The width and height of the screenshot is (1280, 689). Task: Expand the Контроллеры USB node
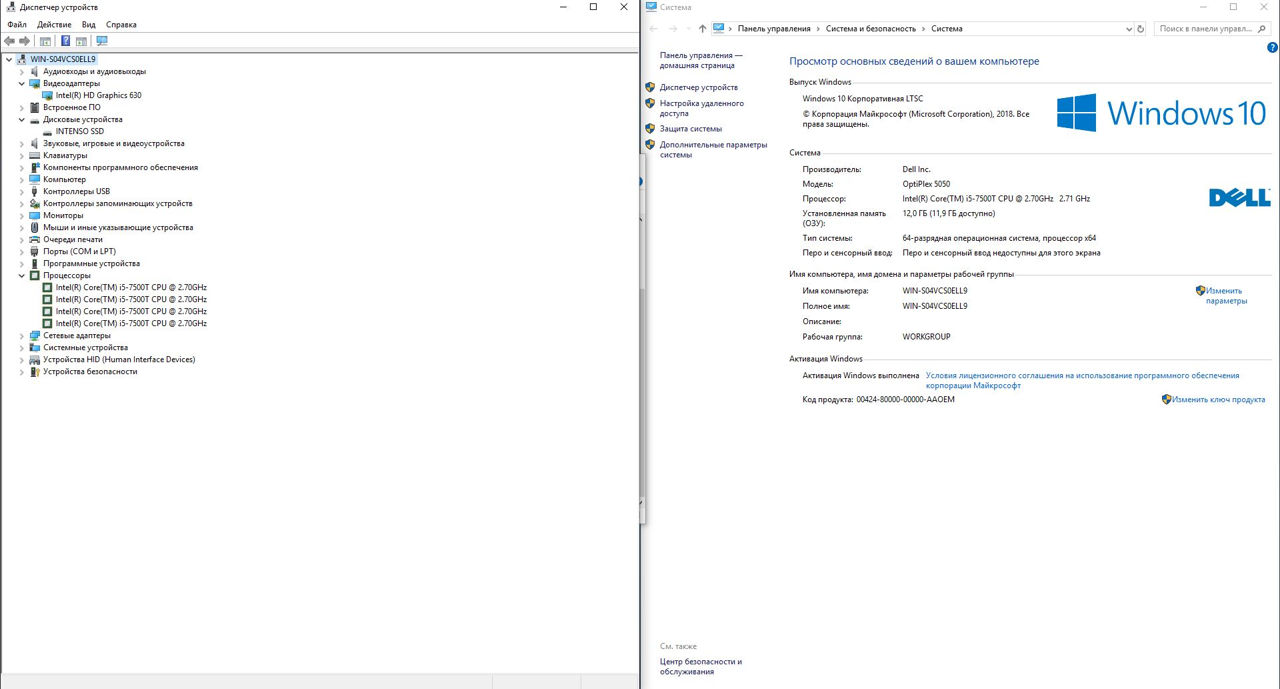[22, 192]
